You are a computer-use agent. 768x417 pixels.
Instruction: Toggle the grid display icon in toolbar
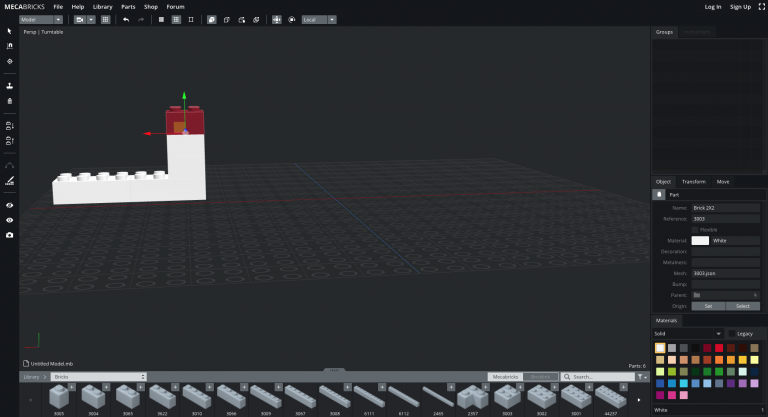click(x=105, y=20)
